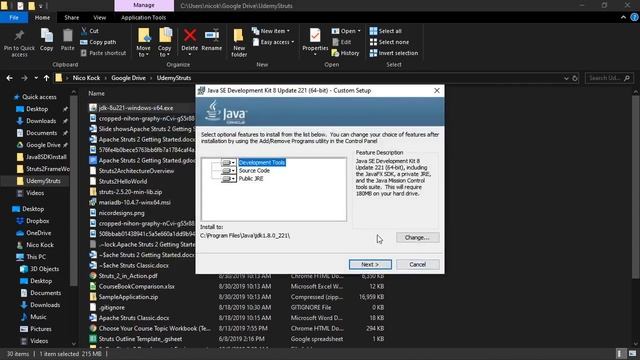640x360 pixels.
Task: Select the Cut command
Action: 89,31
